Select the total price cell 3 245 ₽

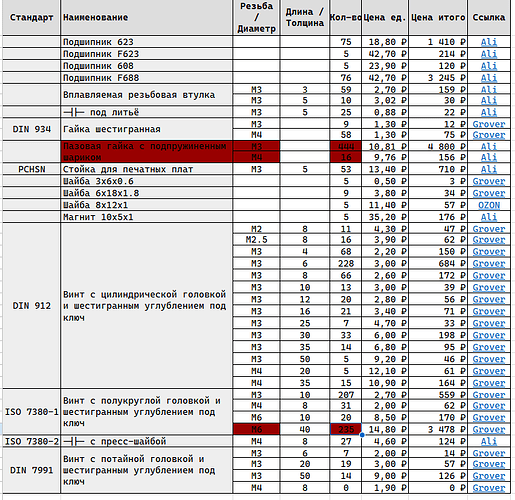click(438, 78)
